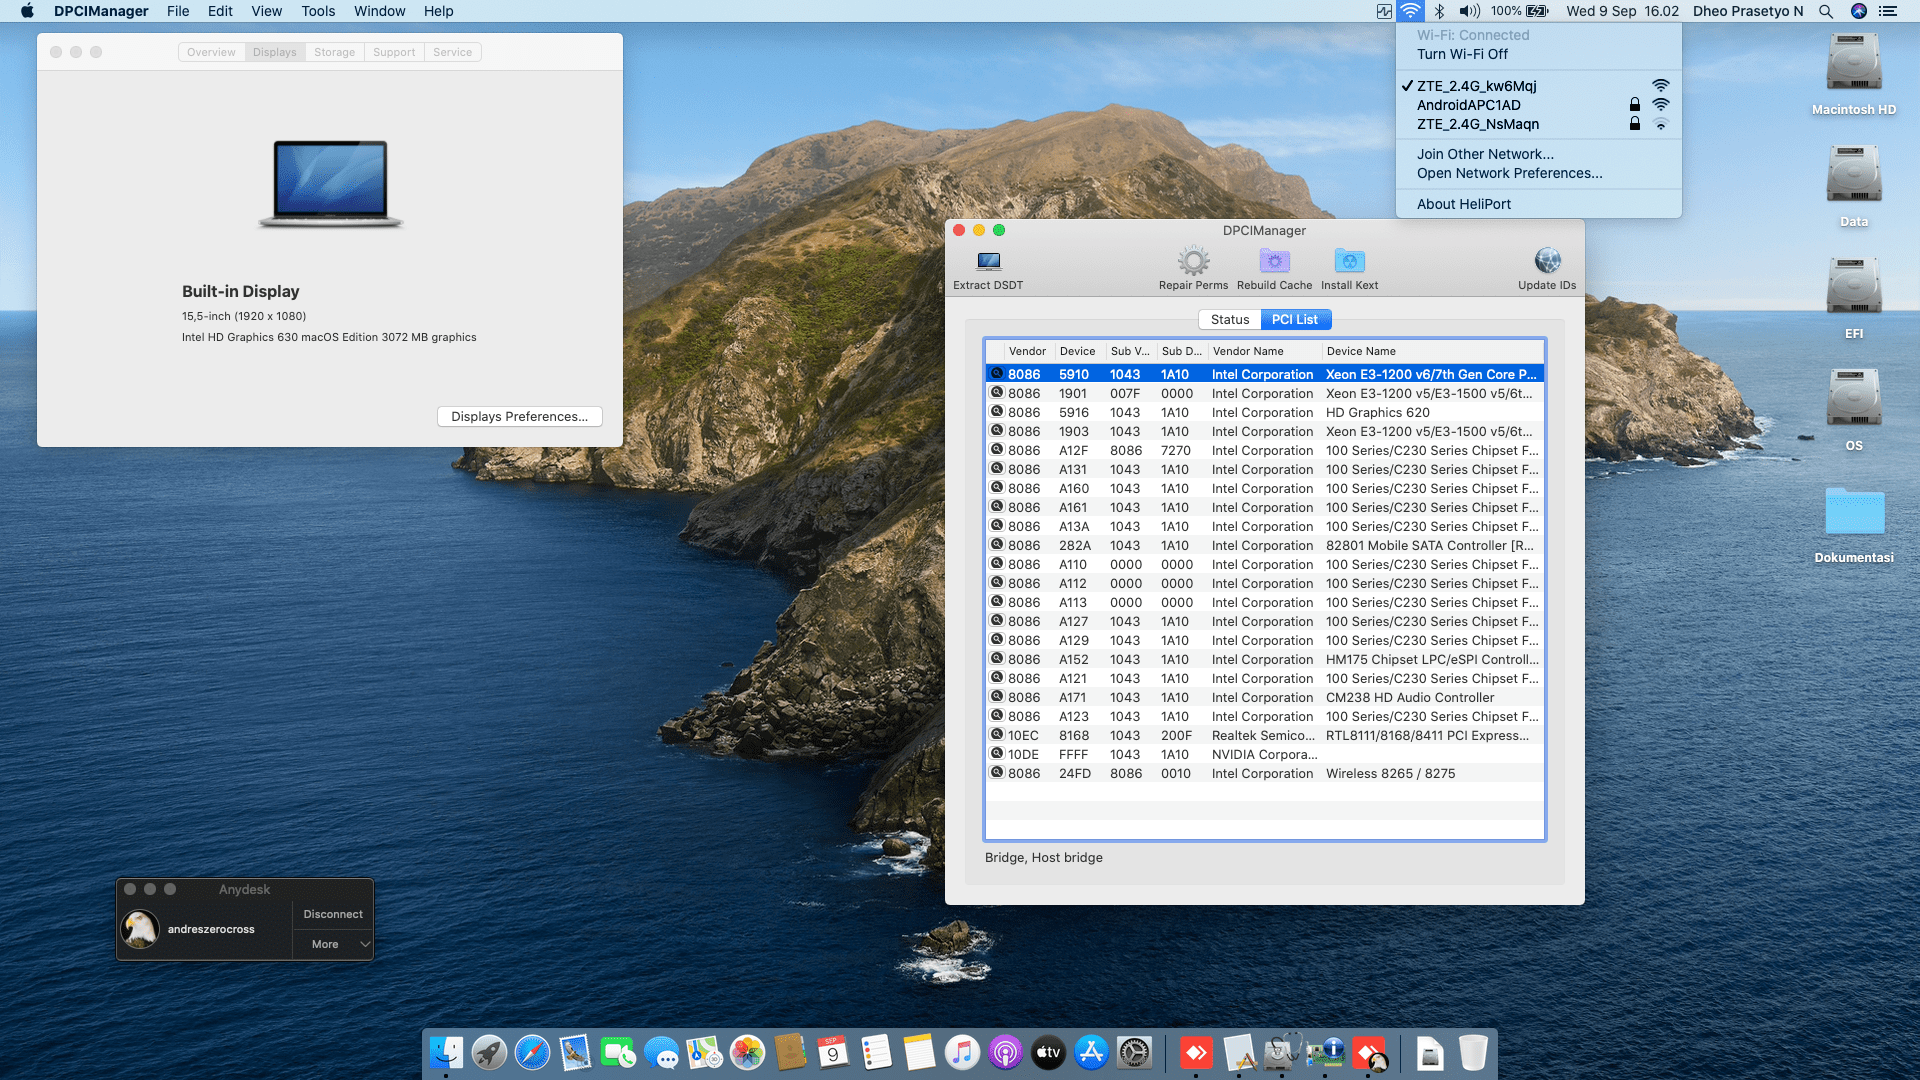Switch to the Overview tab in the system info window
1920x1080 pixels.
[x=211, y=52]
